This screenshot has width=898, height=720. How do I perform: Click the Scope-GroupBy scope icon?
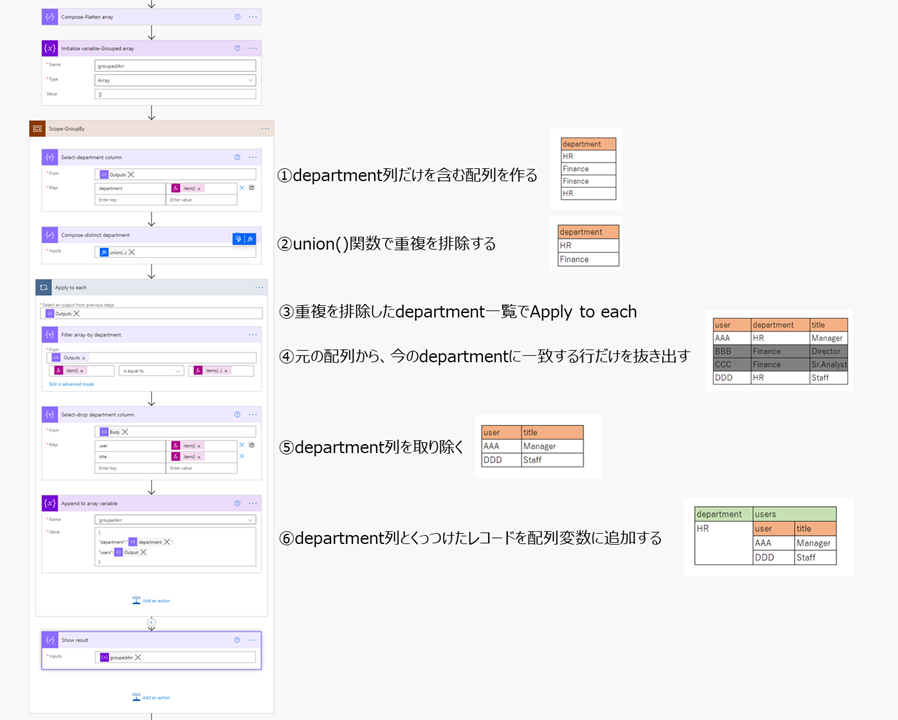coord(36,128)
